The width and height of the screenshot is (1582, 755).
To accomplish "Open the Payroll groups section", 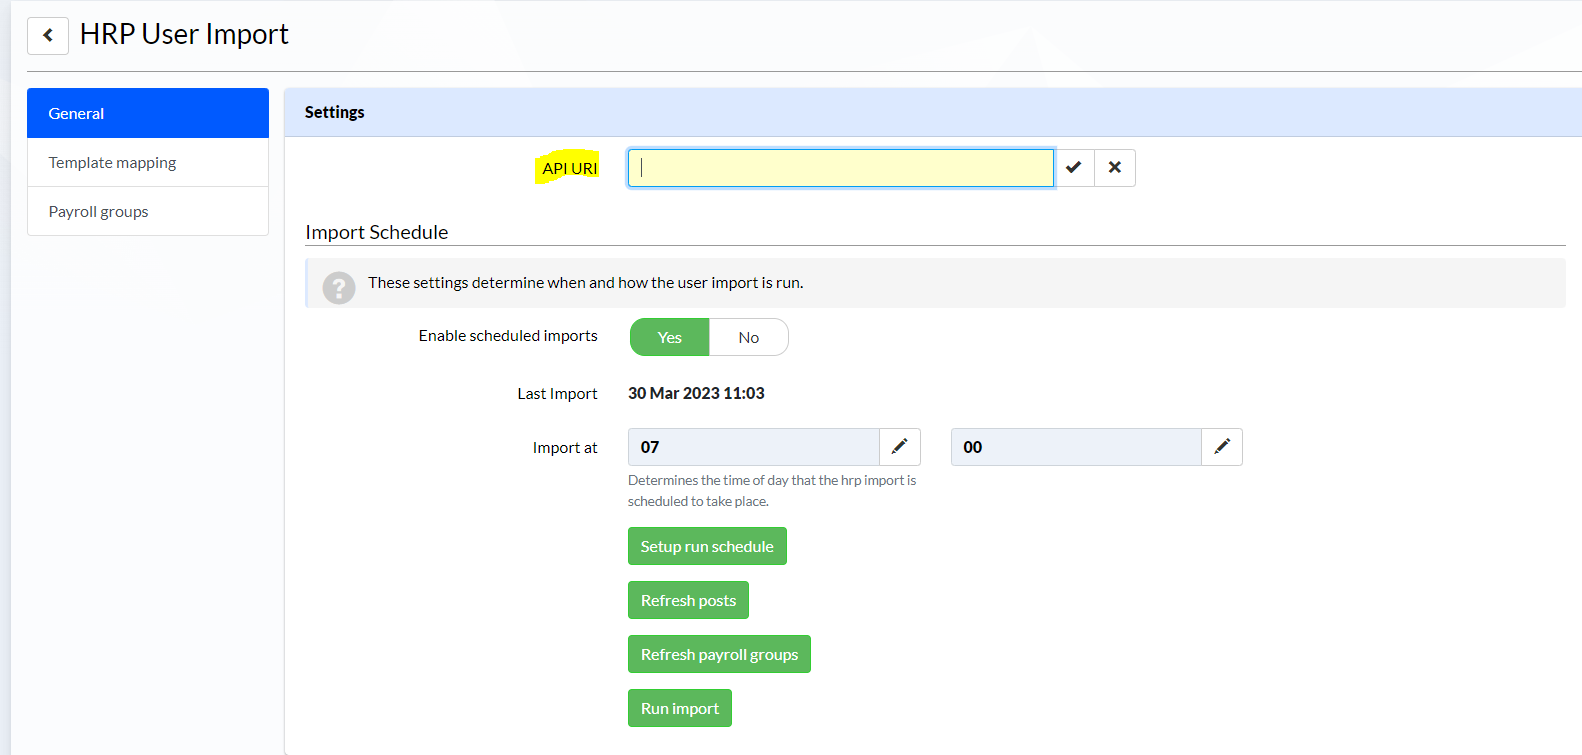I will (x=148, y=211).
